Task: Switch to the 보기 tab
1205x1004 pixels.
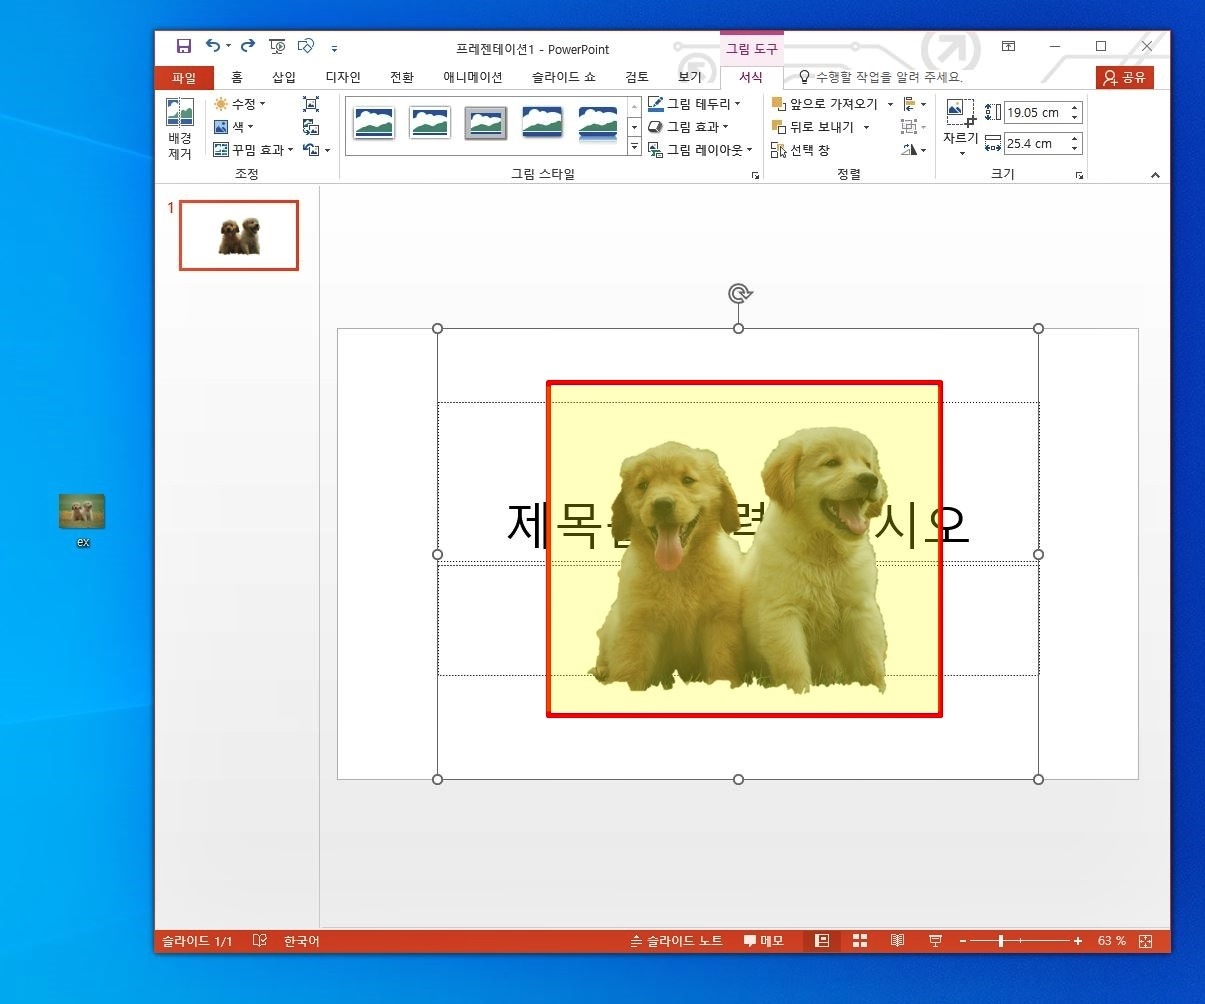Action: [690, 77]
